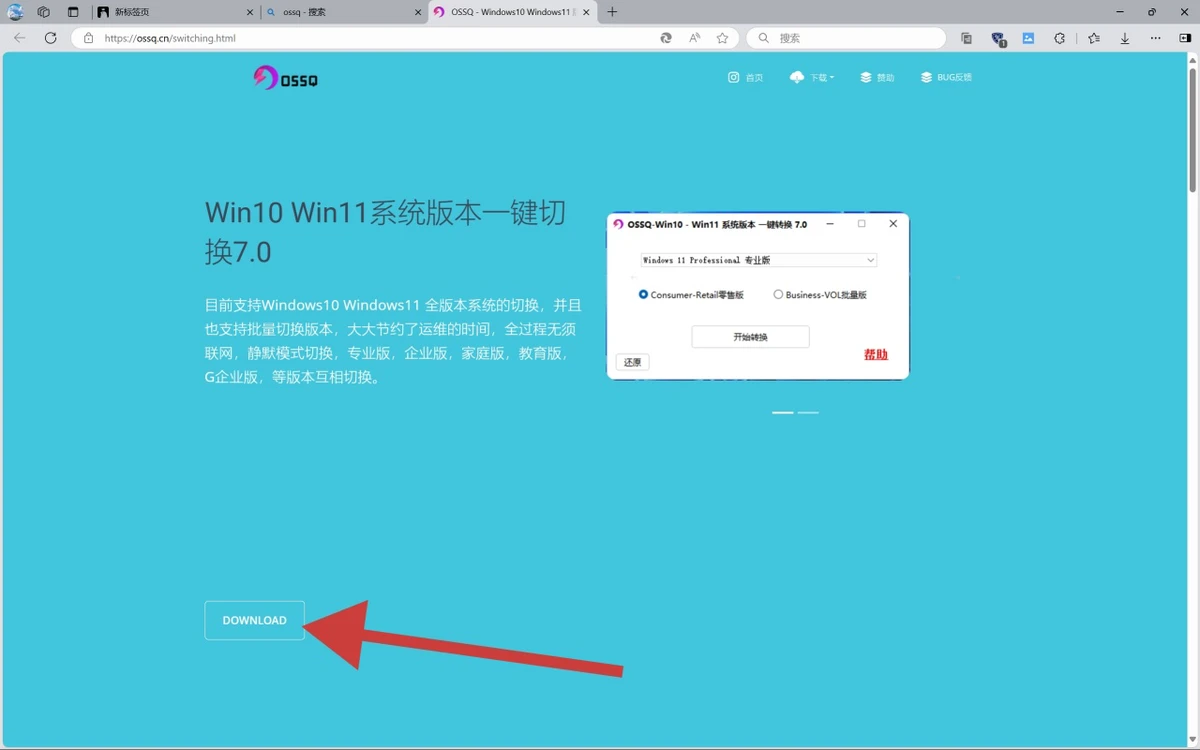The width and height of the screenshot is (1200, 750).
Task: Expand the 下载 dropdown in navigation
Action: tap(812, 77)
